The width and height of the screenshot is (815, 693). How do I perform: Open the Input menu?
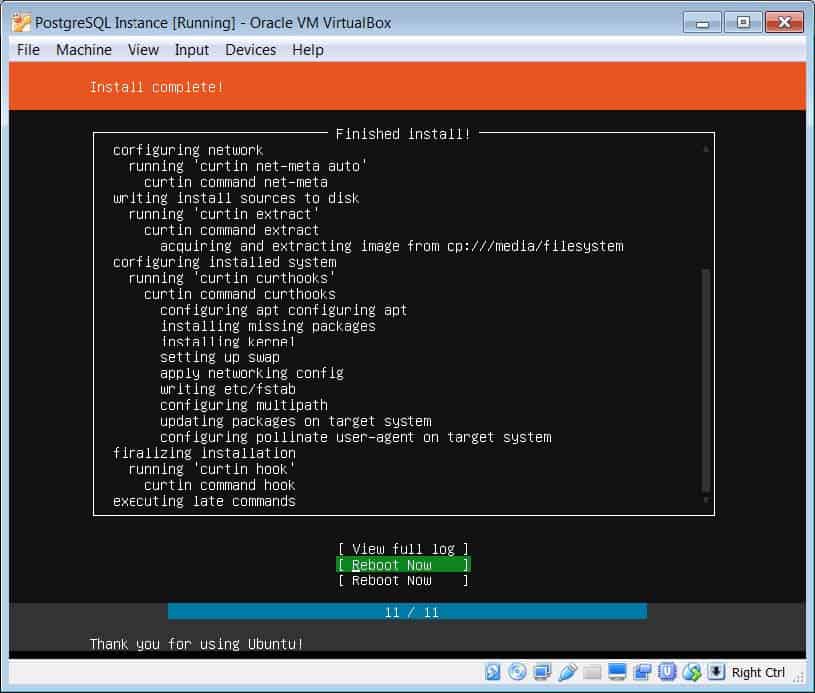191,50
